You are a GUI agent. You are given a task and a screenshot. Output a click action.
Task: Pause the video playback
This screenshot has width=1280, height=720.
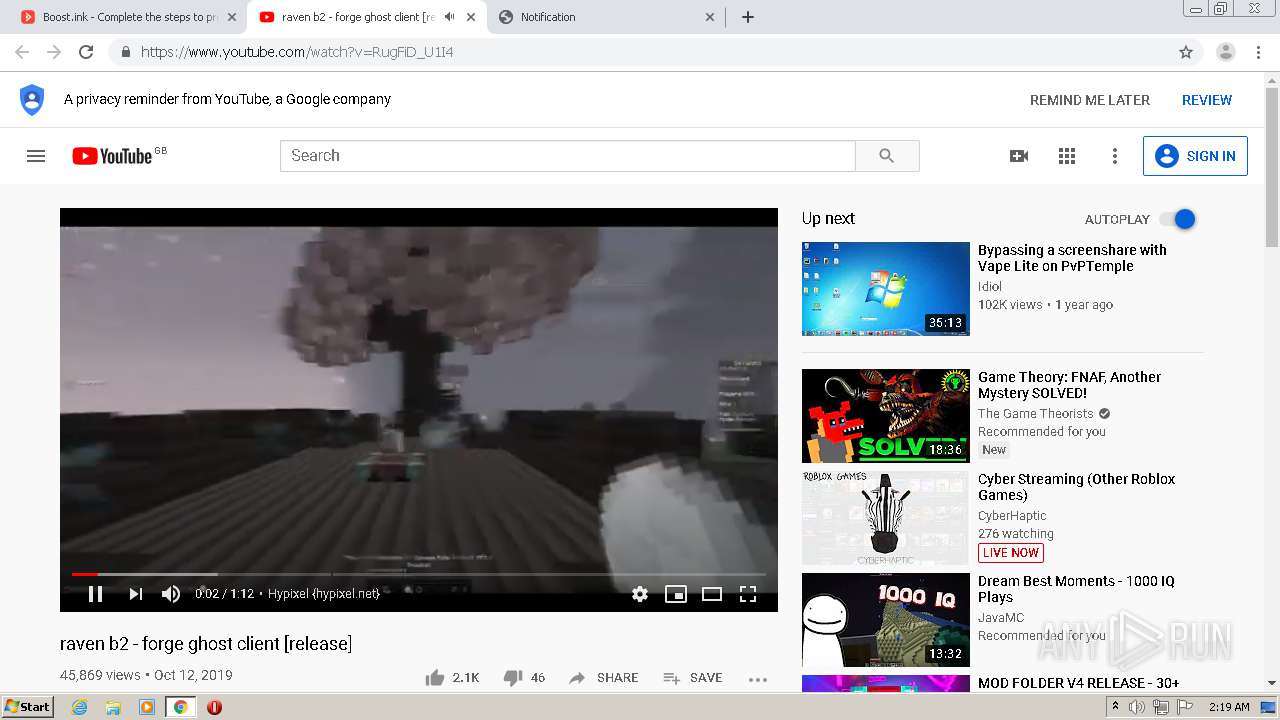tap(96, 594)
